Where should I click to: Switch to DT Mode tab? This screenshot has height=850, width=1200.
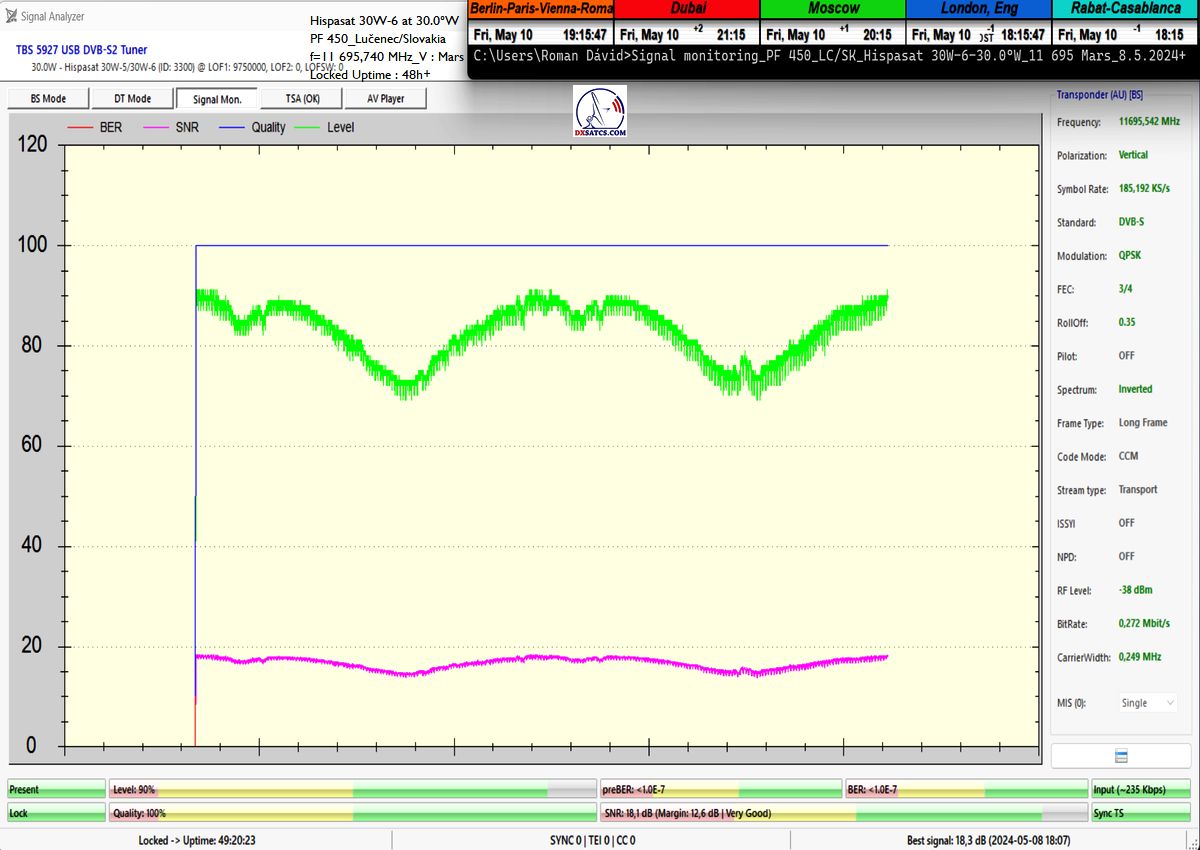132,99
